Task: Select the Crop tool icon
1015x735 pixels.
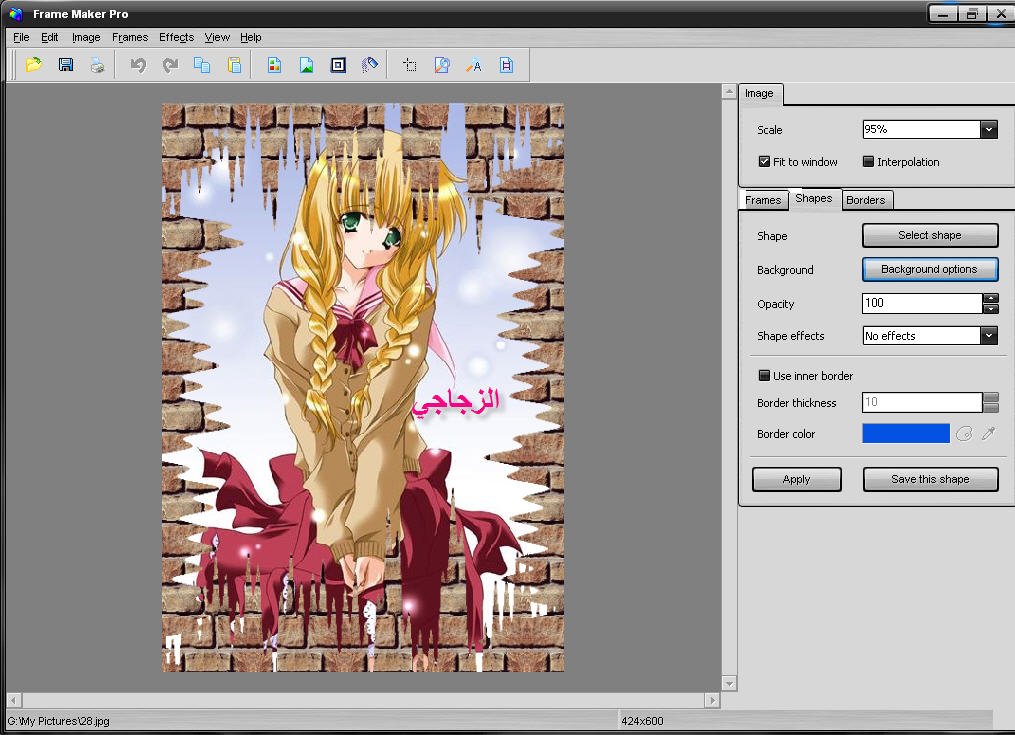Action: [410, 65]
